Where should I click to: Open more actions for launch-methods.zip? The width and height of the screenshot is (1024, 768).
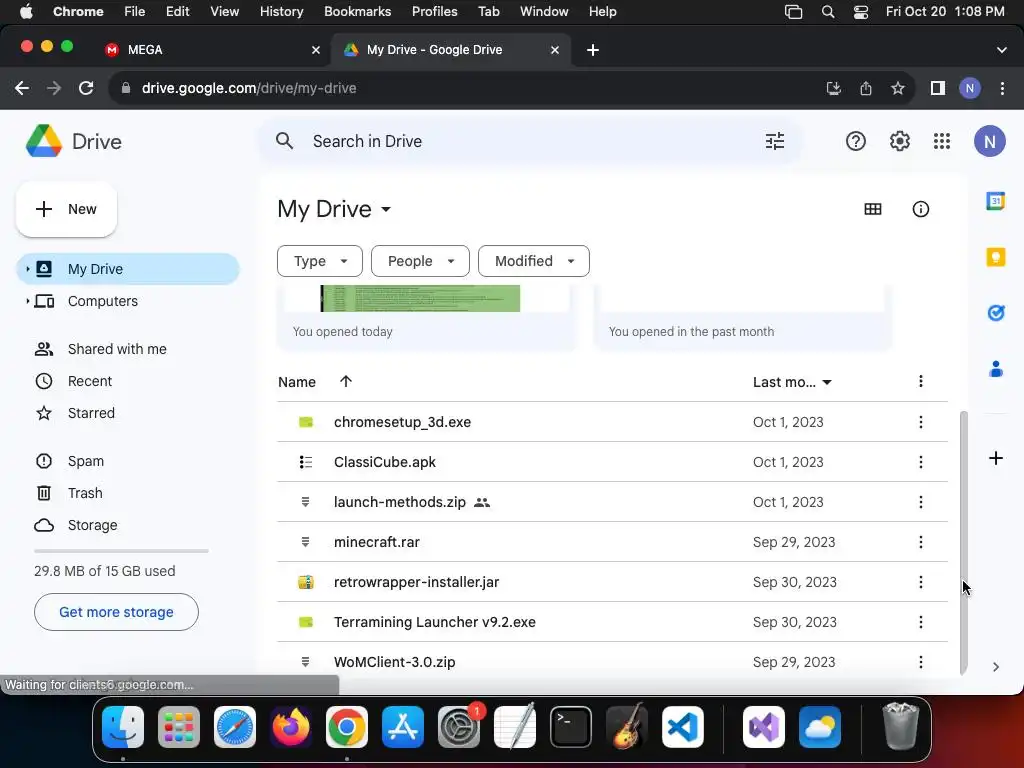tap(920, 502)
